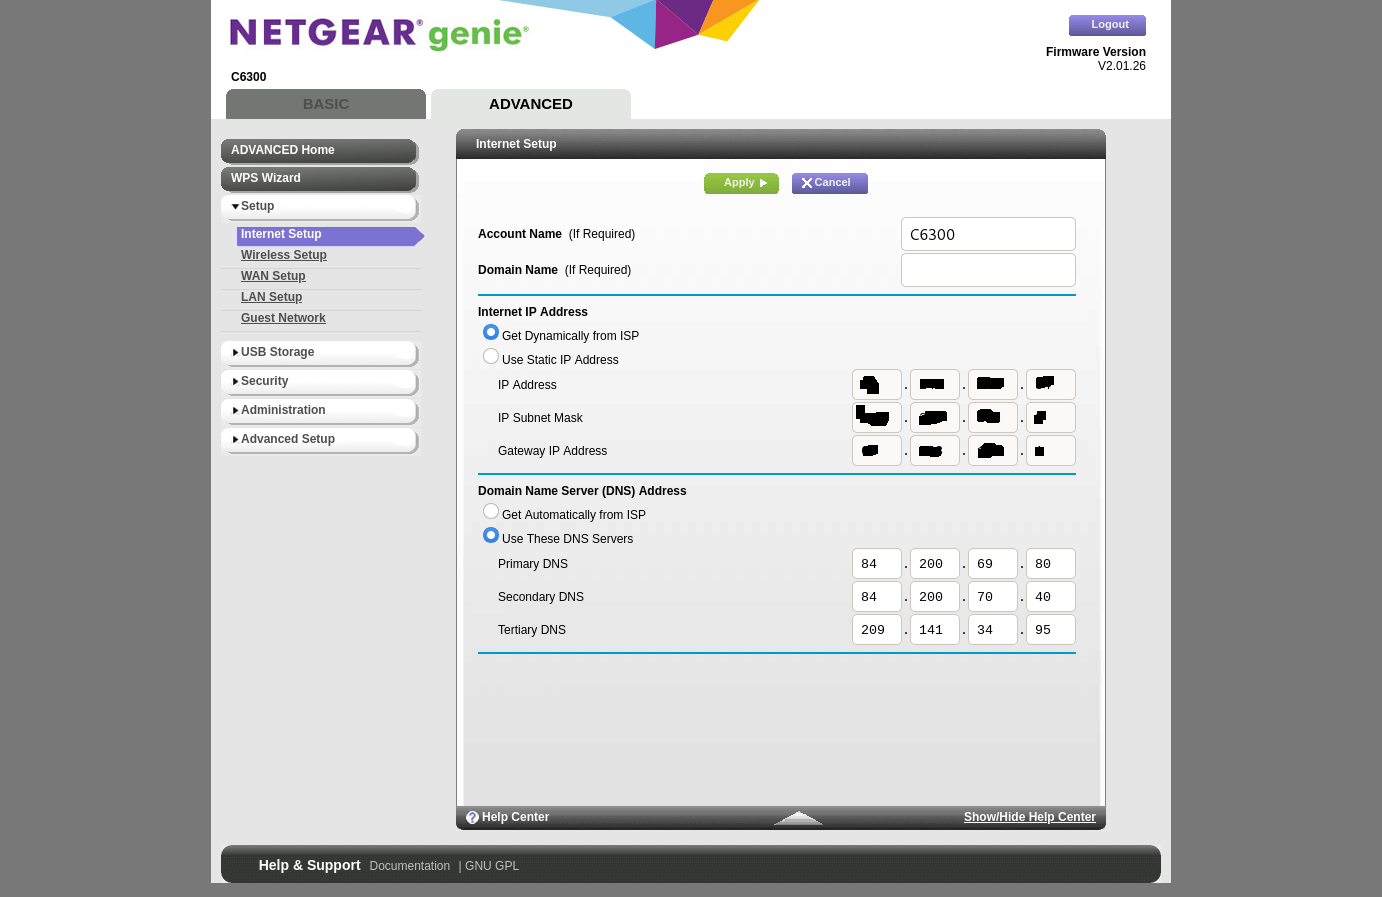This screenshot has height=897, width=1382.
Task: Expand the Administration section
Action: point(319,411)
